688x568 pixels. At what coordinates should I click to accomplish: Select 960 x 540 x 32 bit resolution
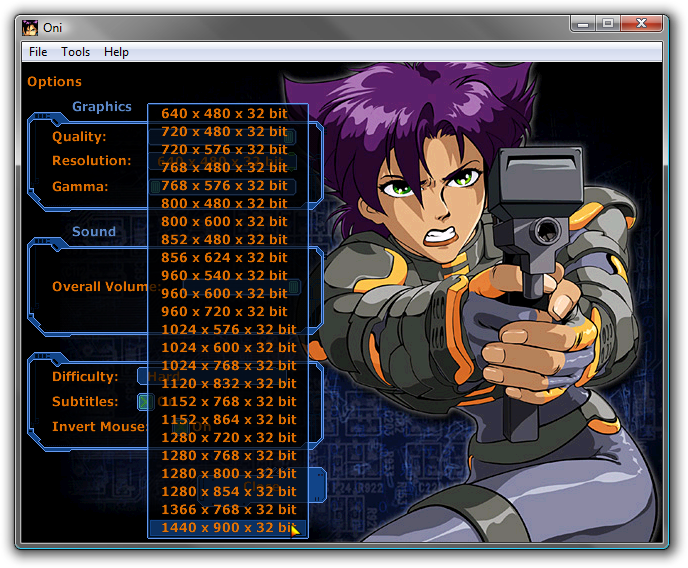[228, 275]
